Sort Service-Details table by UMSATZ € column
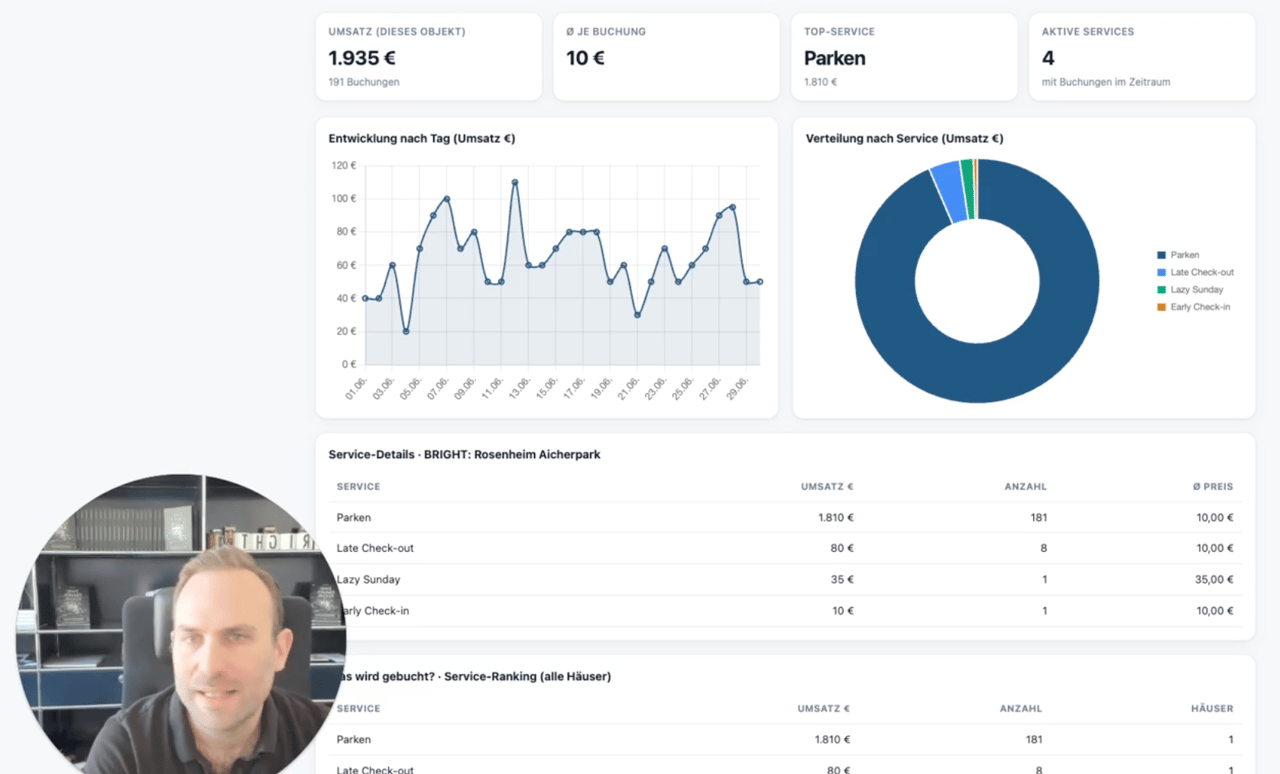Image resolution: width=1280 pixels, height=774 pixels. [827, 487]
